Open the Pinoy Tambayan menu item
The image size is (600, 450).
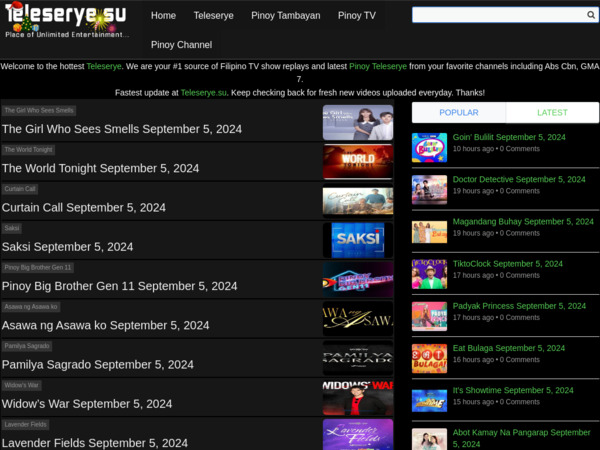pos(285,16)
